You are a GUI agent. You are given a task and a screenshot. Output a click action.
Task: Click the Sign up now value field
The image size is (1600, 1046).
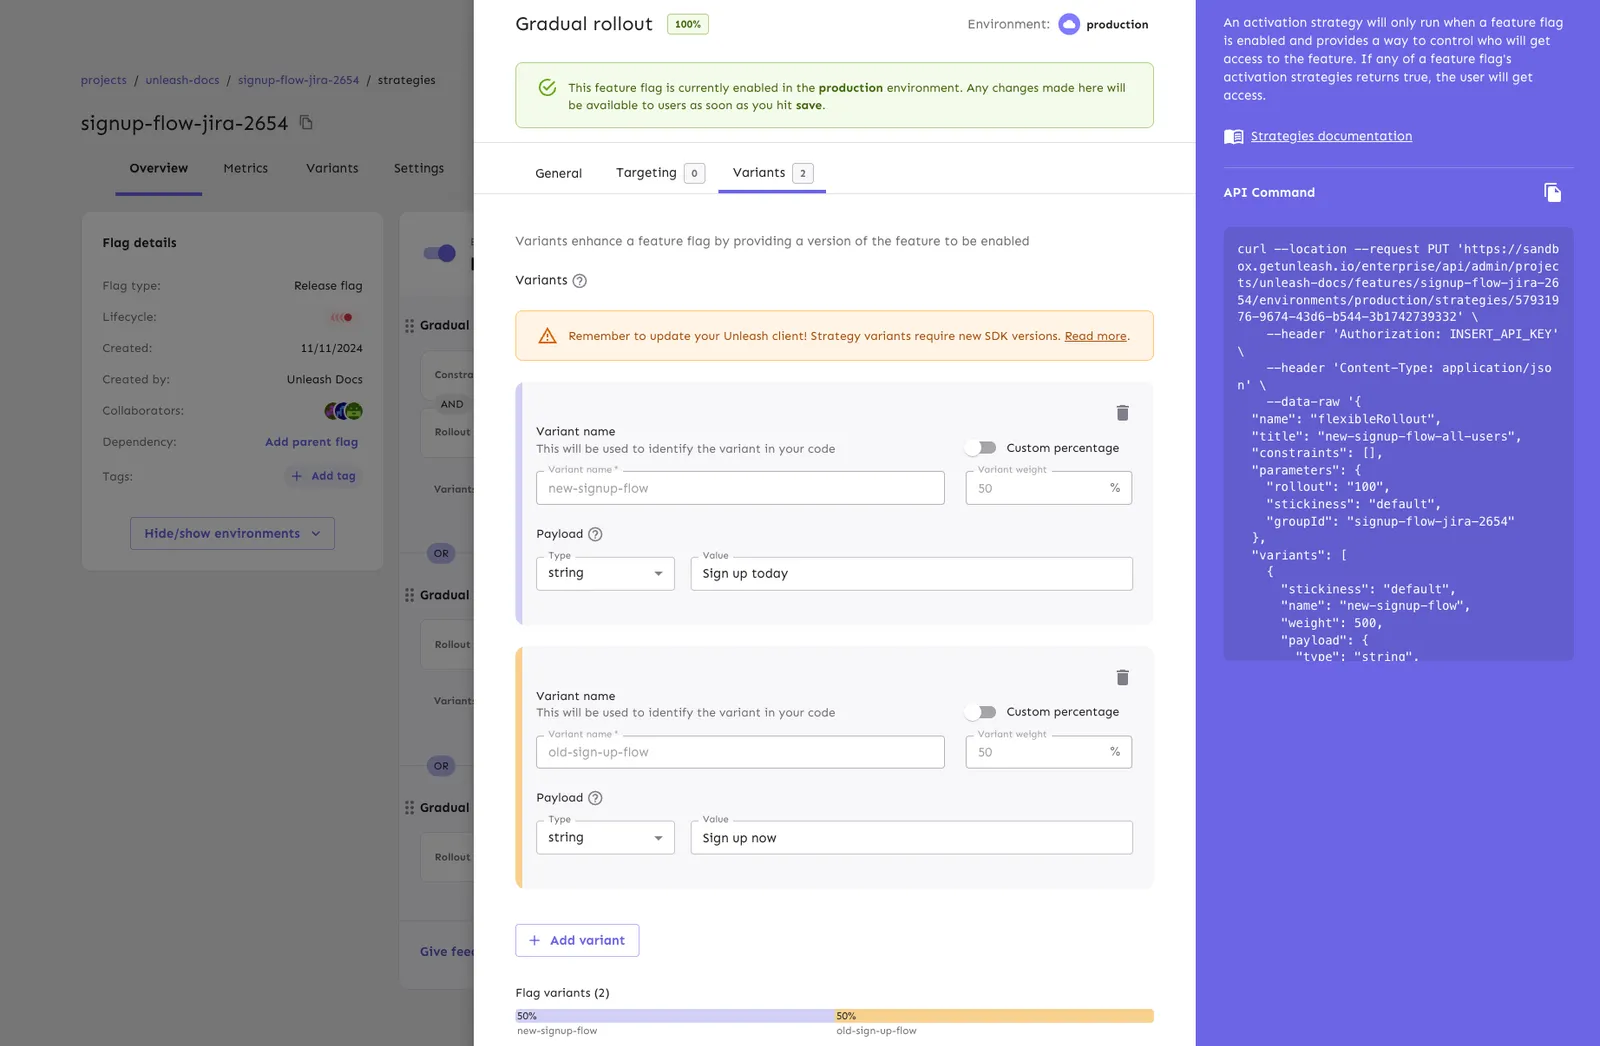coord(912,838)
